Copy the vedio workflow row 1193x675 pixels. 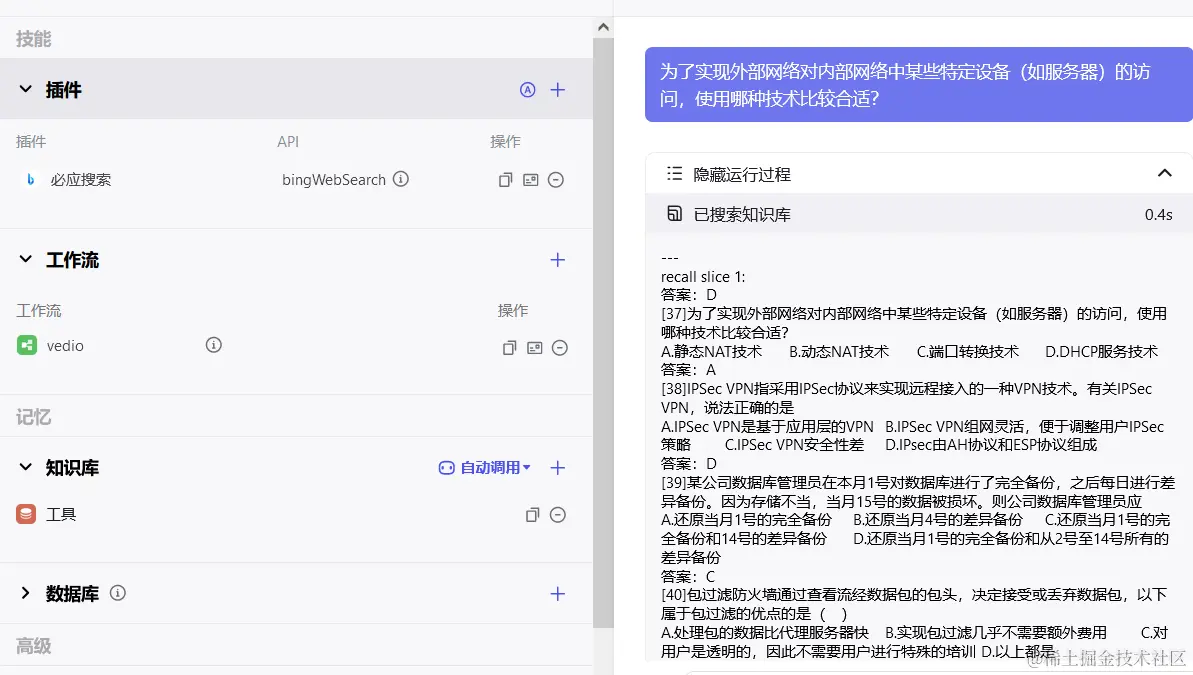pyautogui.click(x=509, y=348)
